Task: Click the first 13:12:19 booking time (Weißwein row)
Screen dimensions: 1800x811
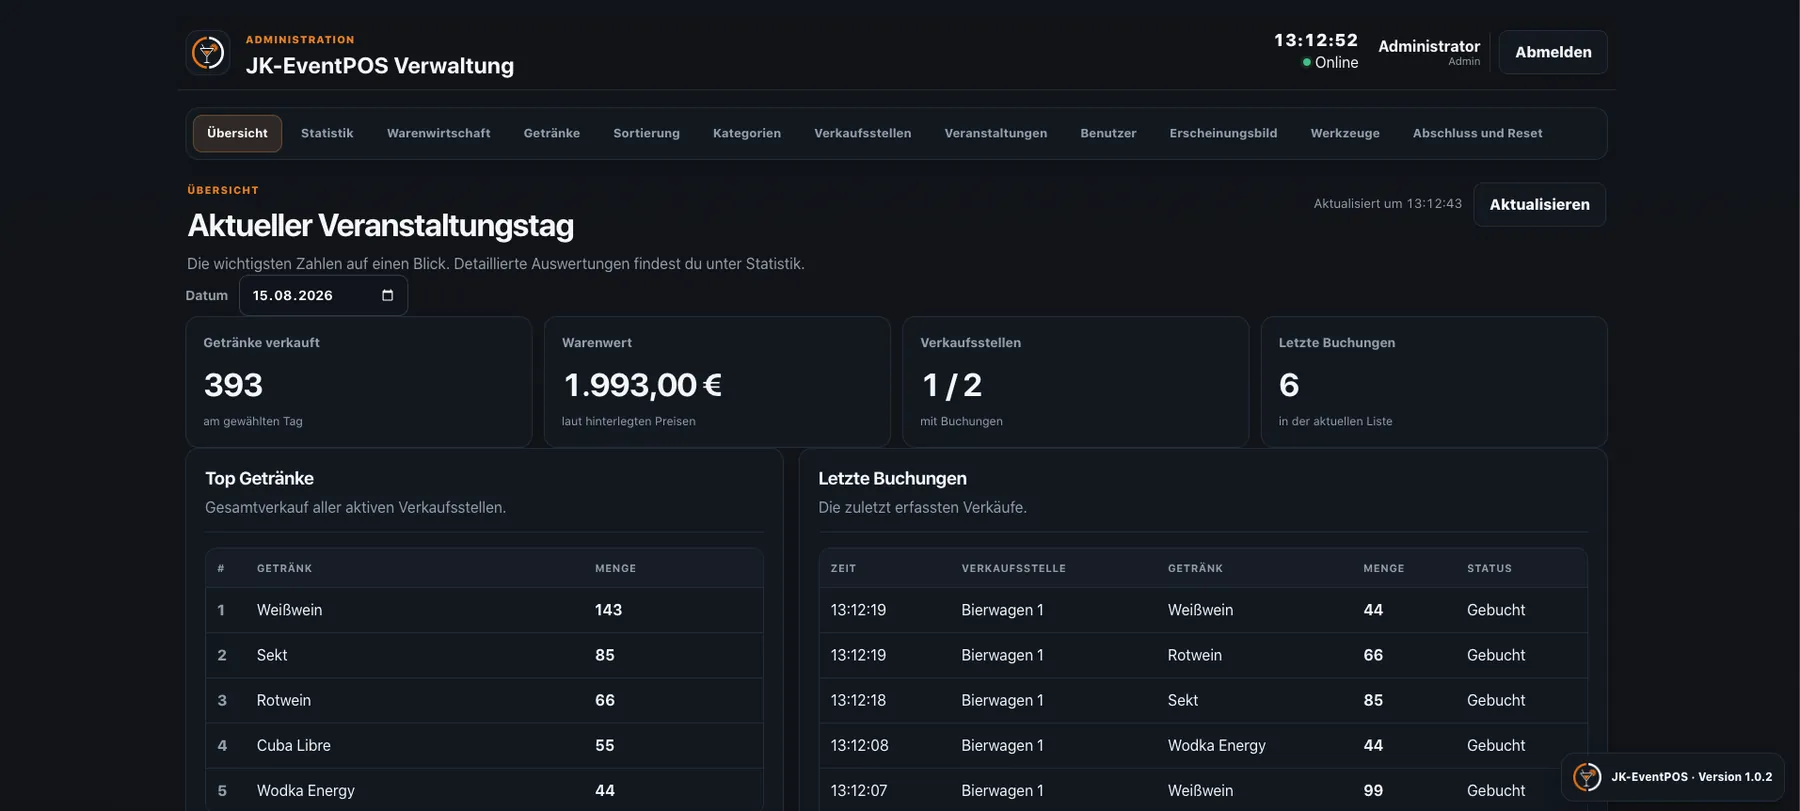Action: point(858,610)
